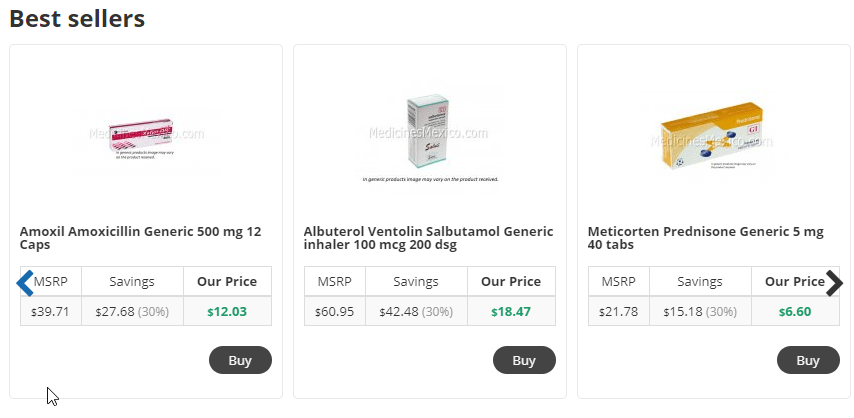Click the $42.48 savings value
The image size is (854, 418).
pyautogui.click(x=399, y=312)
